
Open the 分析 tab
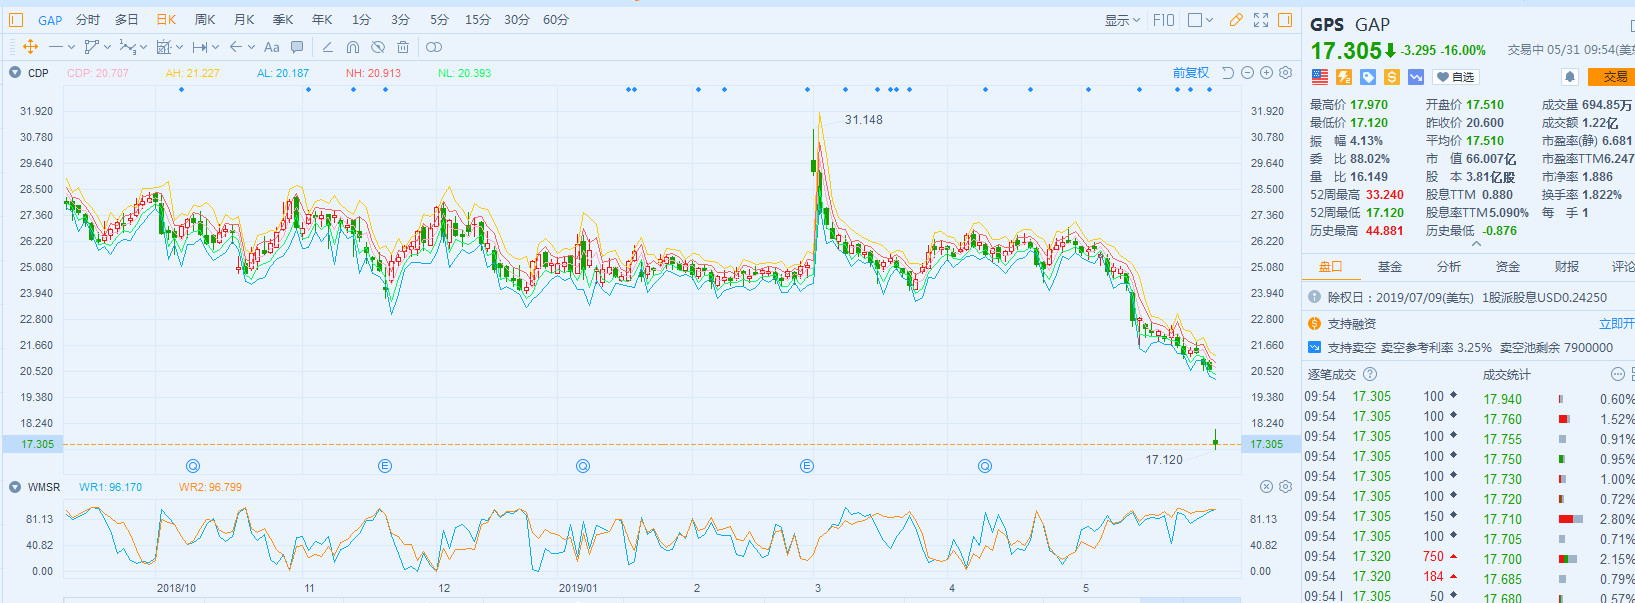(1449, 267)
